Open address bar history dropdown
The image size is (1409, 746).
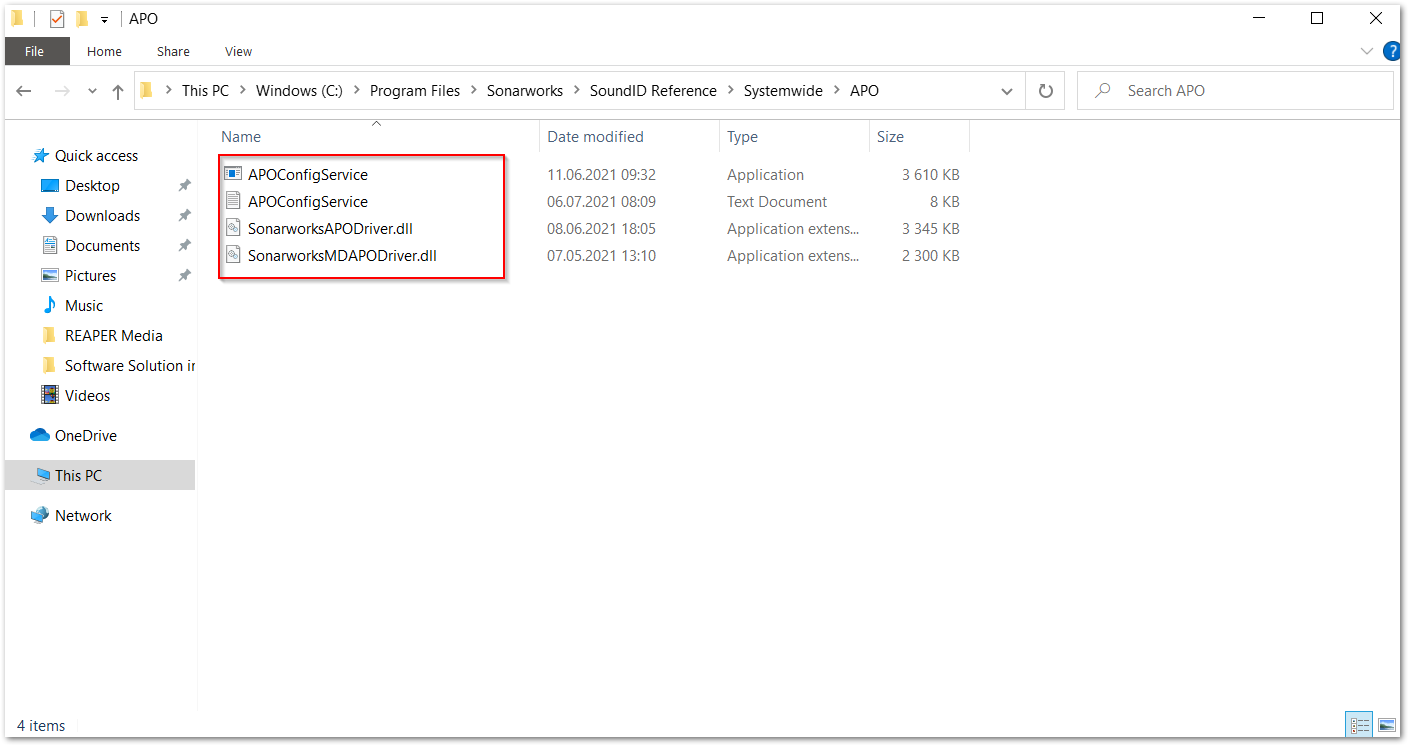tap(1007, 91)
